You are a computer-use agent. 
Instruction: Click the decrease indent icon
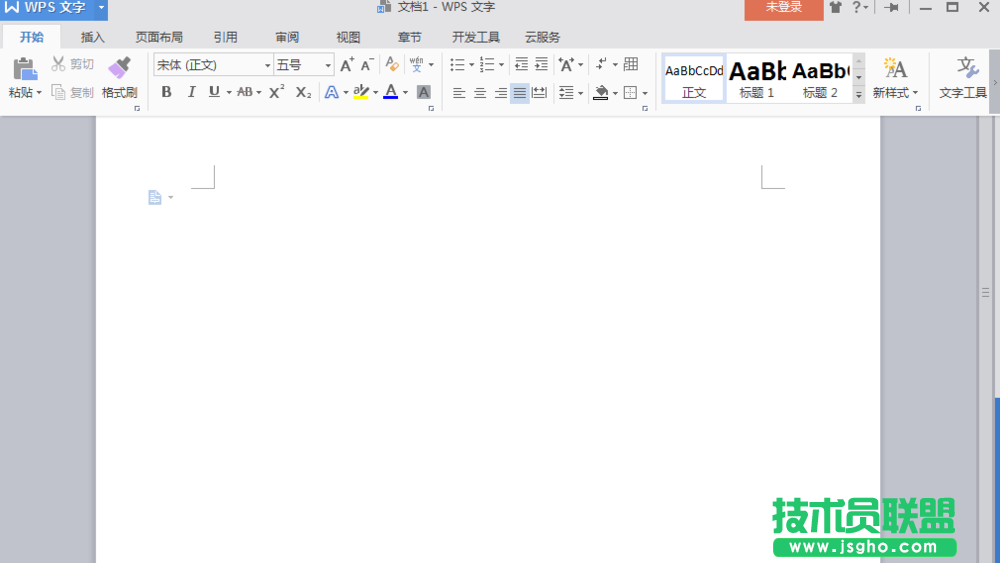click(x=521, y=65)
